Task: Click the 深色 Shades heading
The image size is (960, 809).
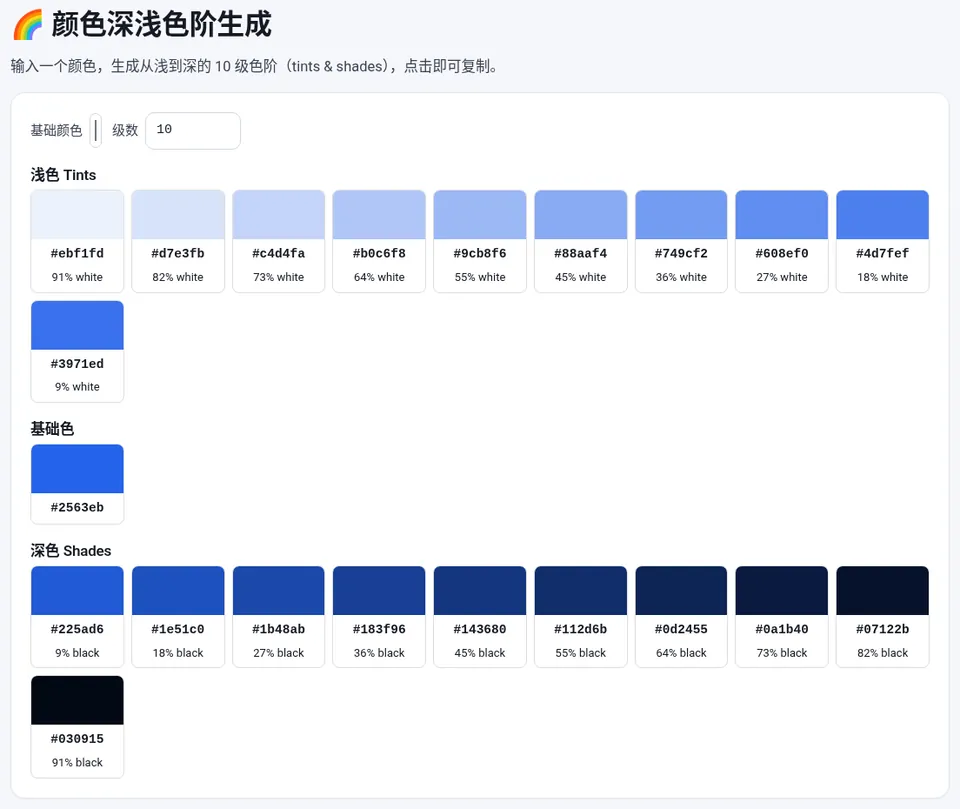Action: point(71,551)
